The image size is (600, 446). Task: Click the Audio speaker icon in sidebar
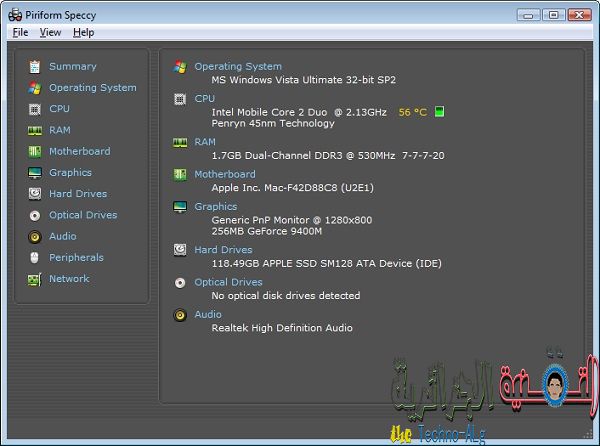tap(35, 237)
